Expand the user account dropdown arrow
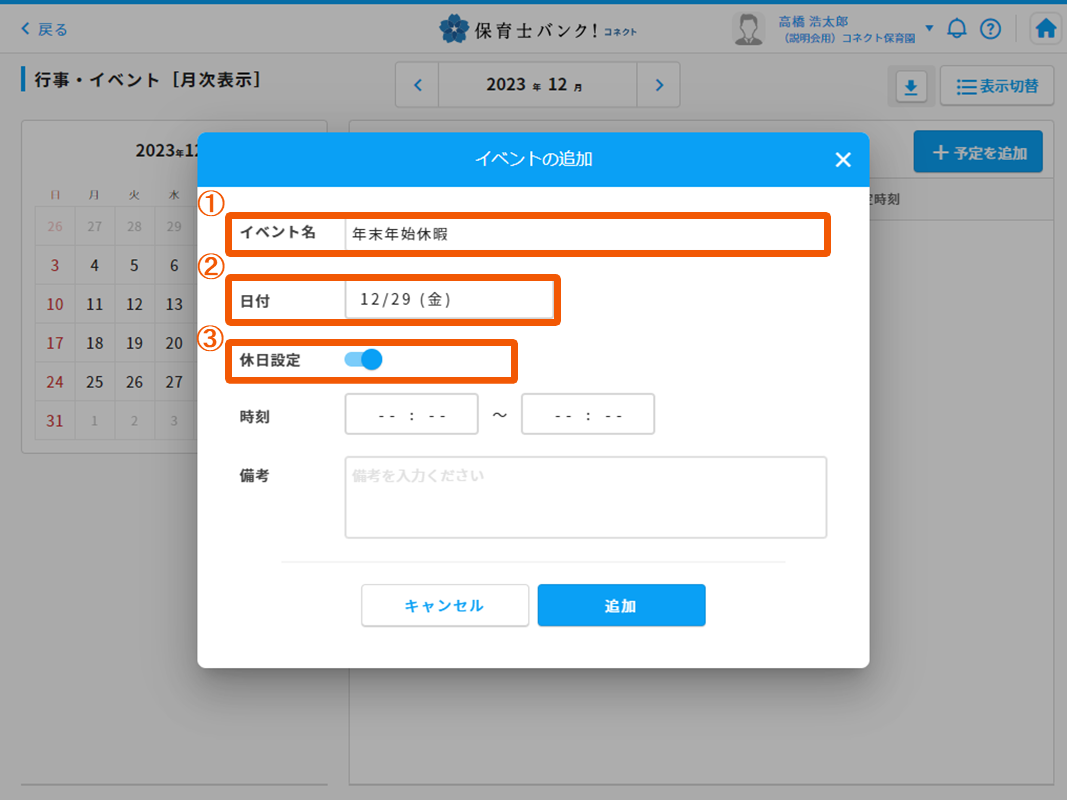Screen dimensions: 1067x800 point(929,28)
